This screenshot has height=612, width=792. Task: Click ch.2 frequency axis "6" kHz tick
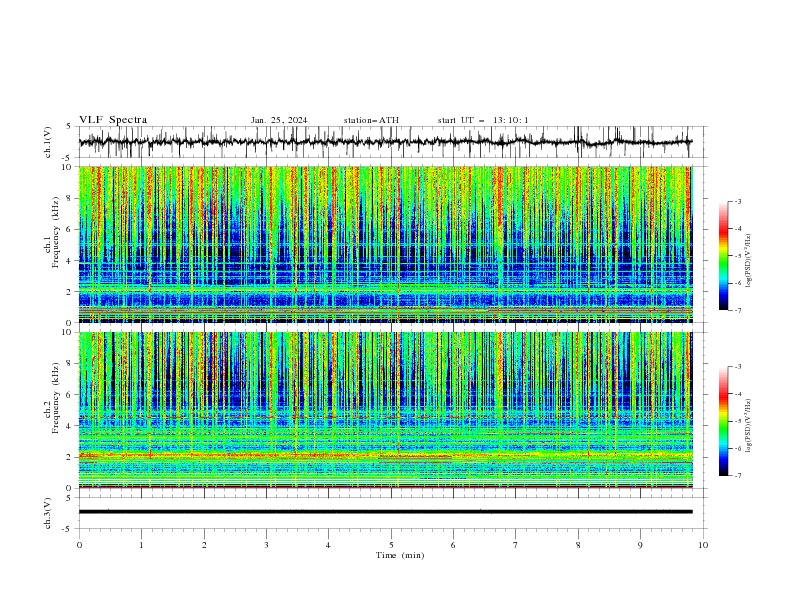point(70,395)
